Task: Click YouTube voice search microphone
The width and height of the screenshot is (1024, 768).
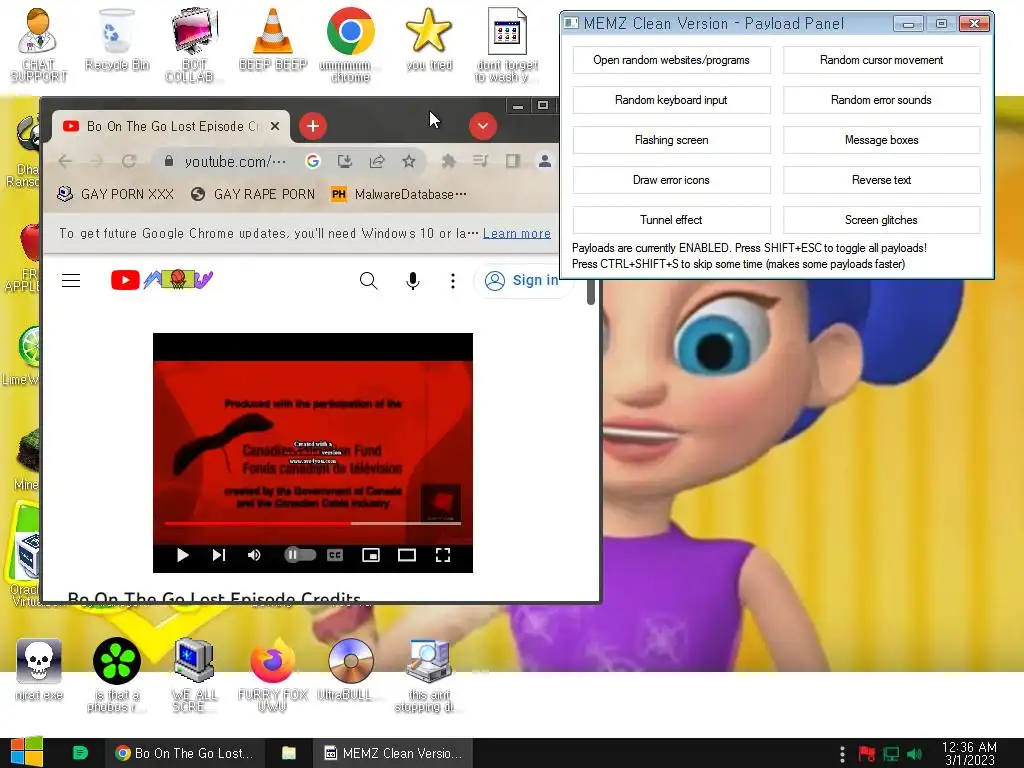Action: click(x=413, y=281)
